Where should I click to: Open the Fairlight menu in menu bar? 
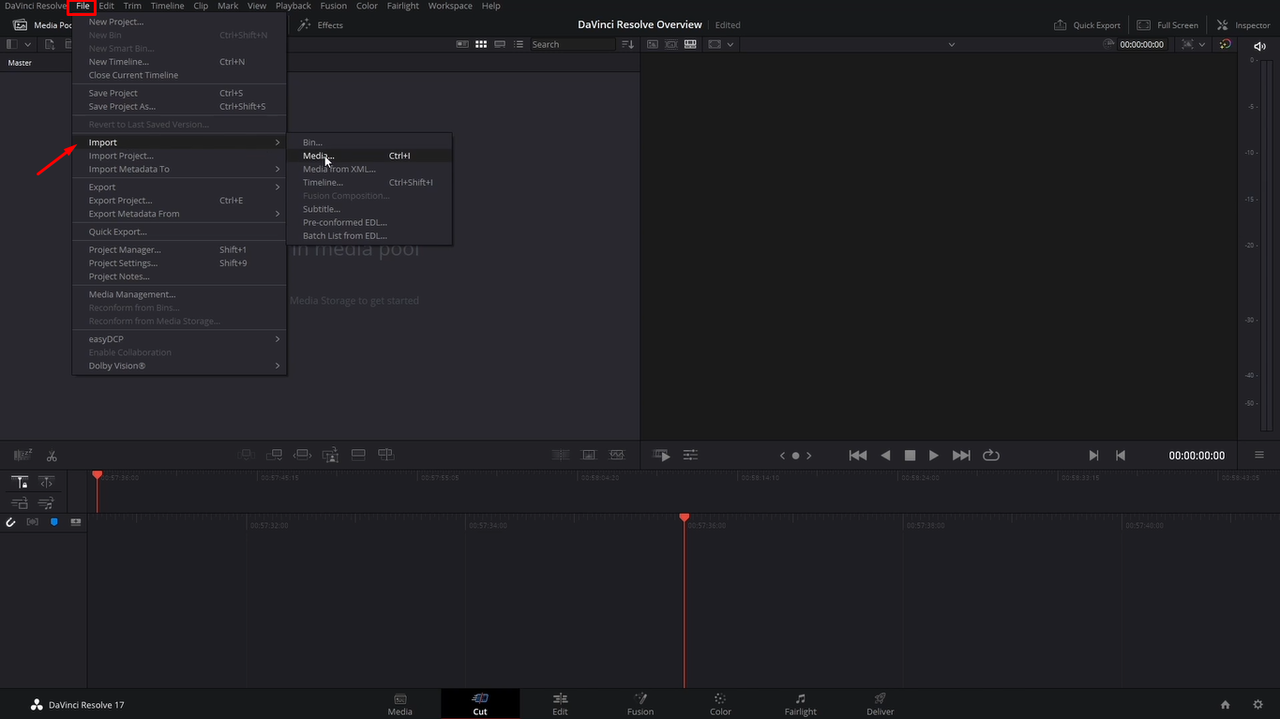403,6
